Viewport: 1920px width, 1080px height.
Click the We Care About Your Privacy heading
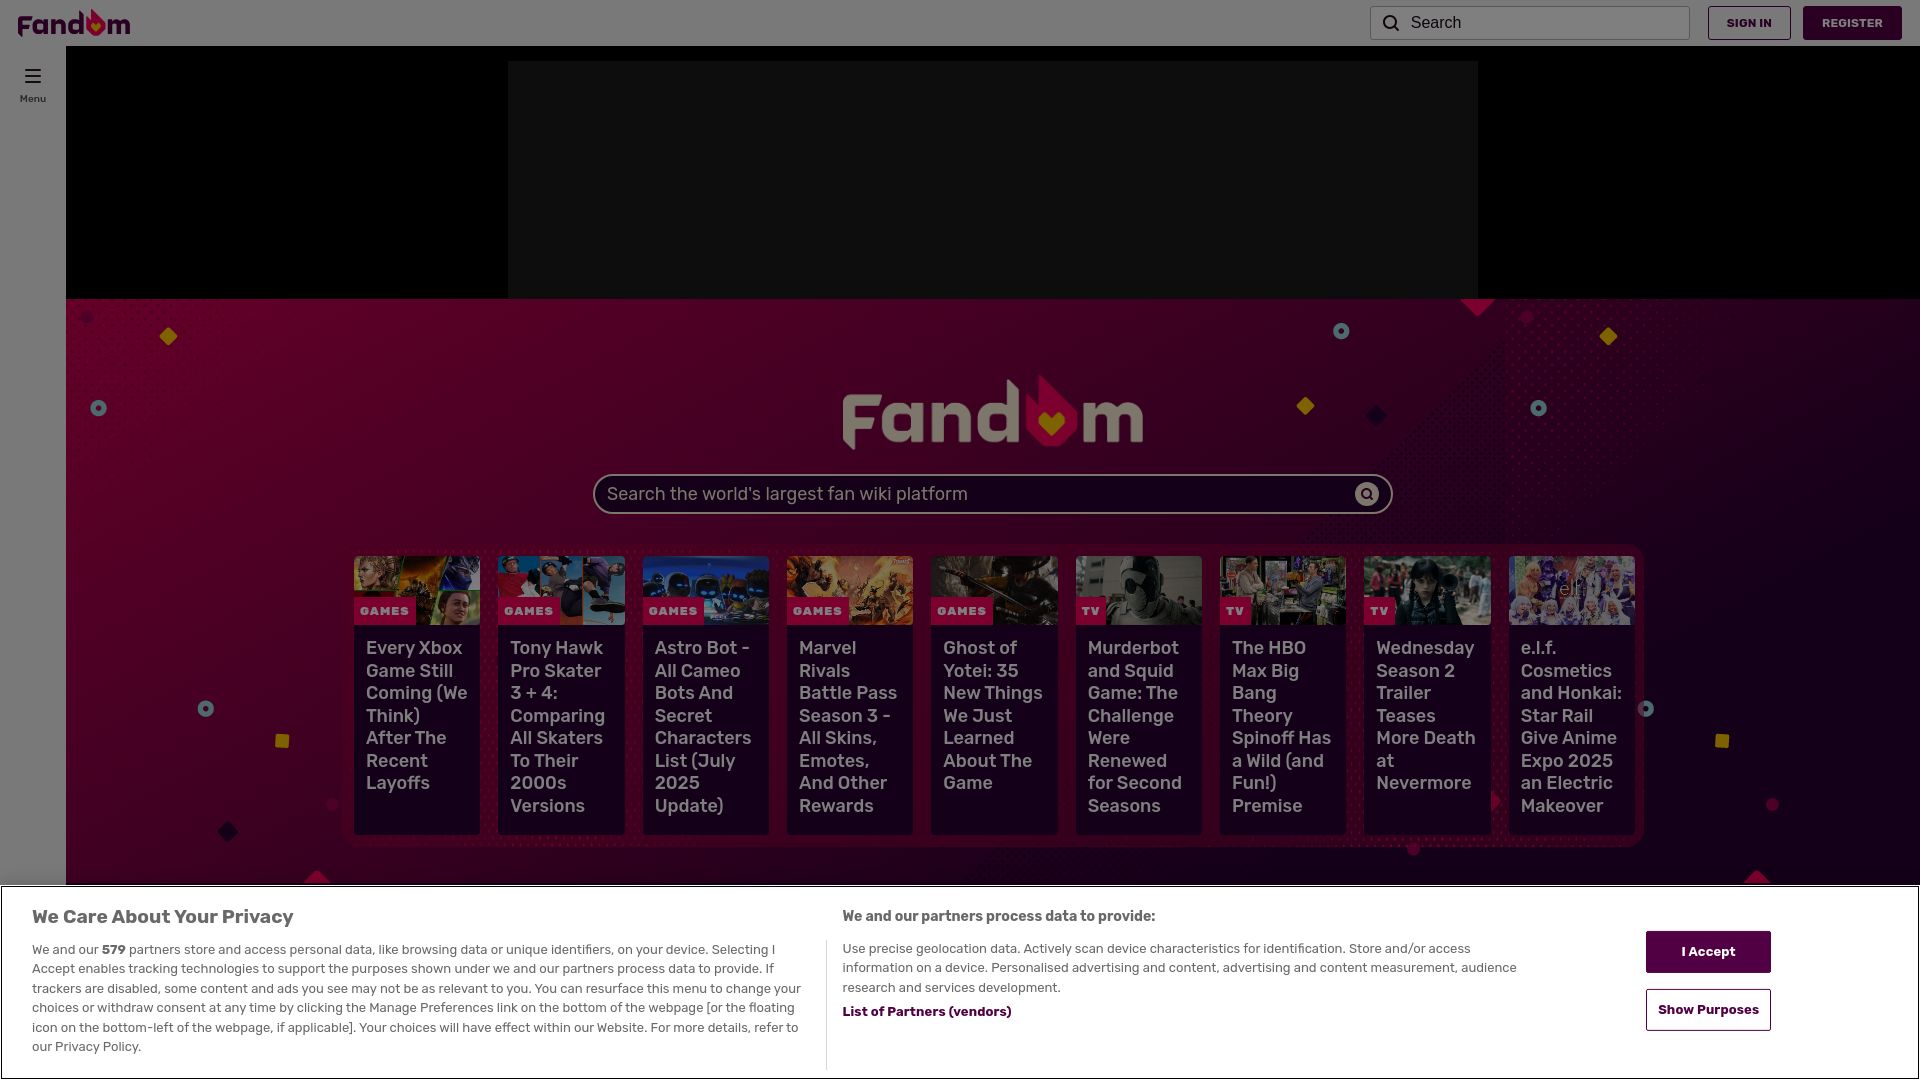tap(163, 917)
